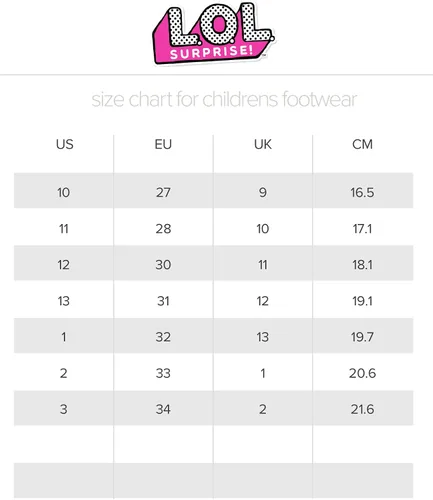Click the size chart for childrens footwear heading
This screenshot has height=500, width=433.
pyautogui.click(x=224, y=99)
